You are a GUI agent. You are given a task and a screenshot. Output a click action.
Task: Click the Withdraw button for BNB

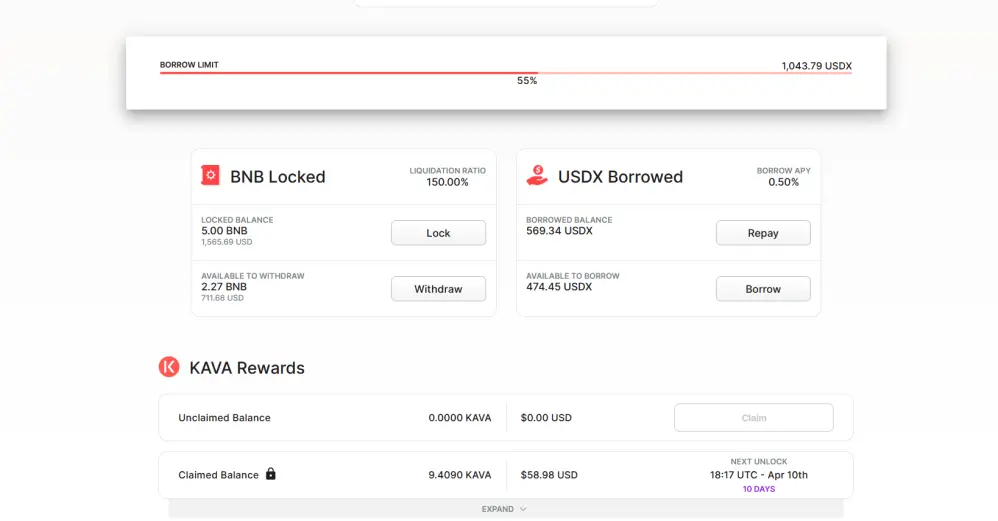438,289
